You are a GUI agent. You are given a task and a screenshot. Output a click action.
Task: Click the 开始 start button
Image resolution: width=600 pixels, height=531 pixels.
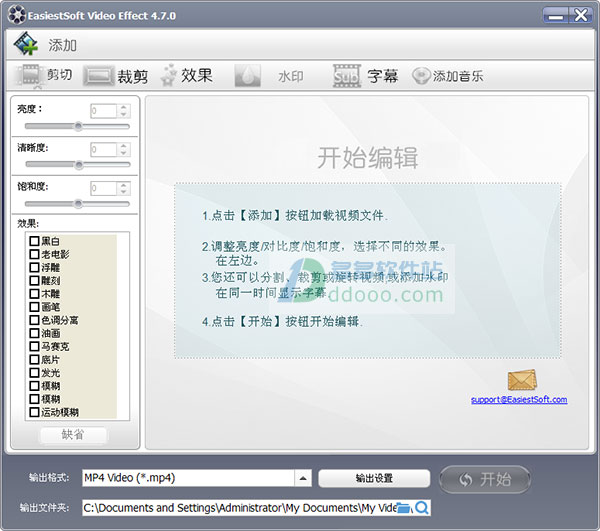484,479
